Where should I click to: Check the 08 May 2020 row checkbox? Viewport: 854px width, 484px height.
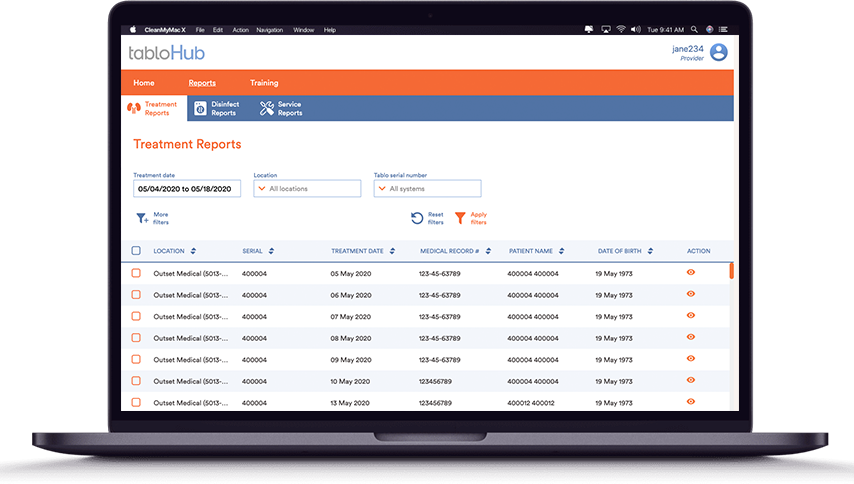(x=136, y=338)
